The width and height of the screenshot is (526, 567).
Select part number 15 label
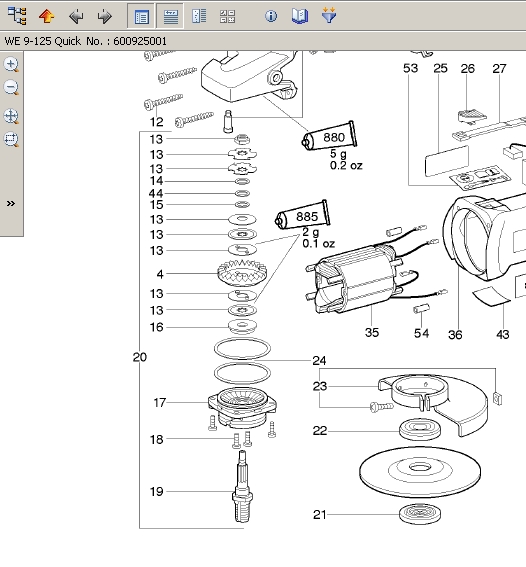point(157,205)
